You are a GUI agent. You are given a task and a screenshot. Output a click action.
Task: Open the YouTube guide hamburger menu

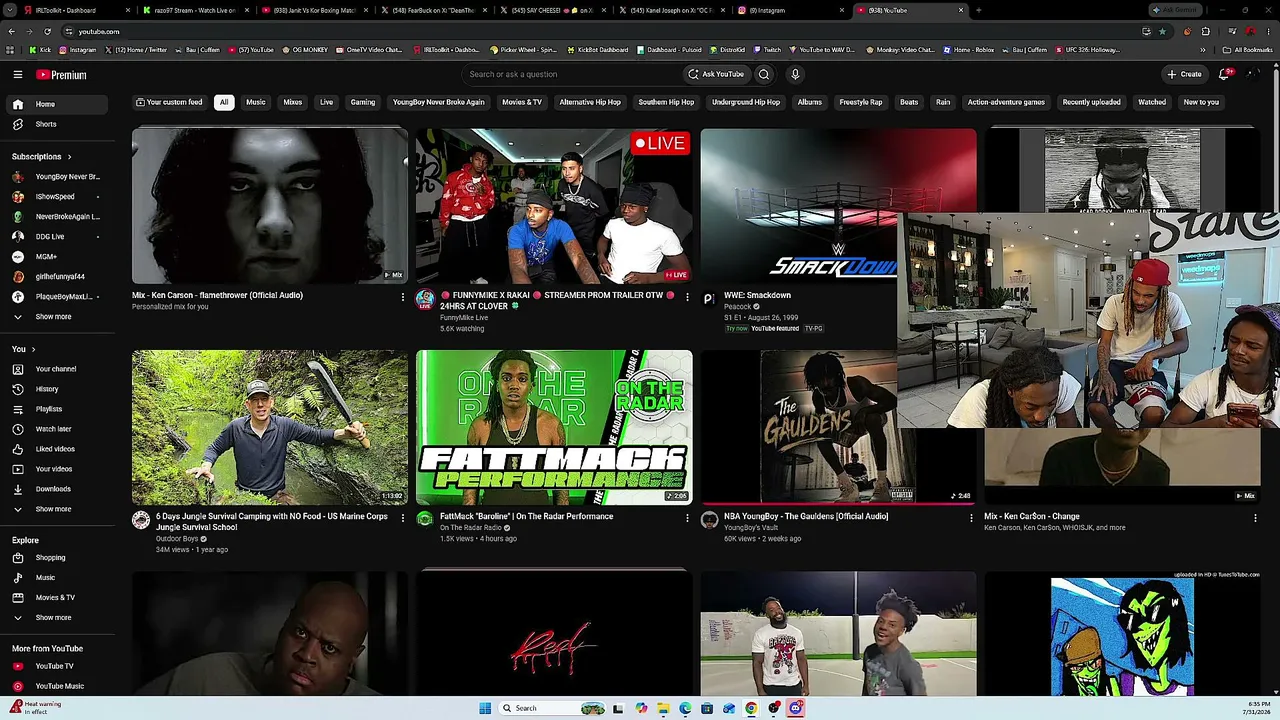(18, 74)
